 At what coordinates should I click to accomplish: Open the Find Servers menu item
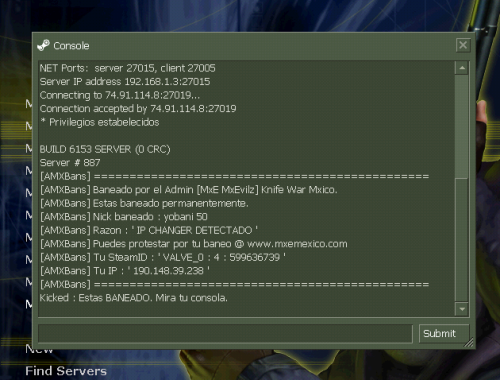pyautogui.click(x=66, y=371)
